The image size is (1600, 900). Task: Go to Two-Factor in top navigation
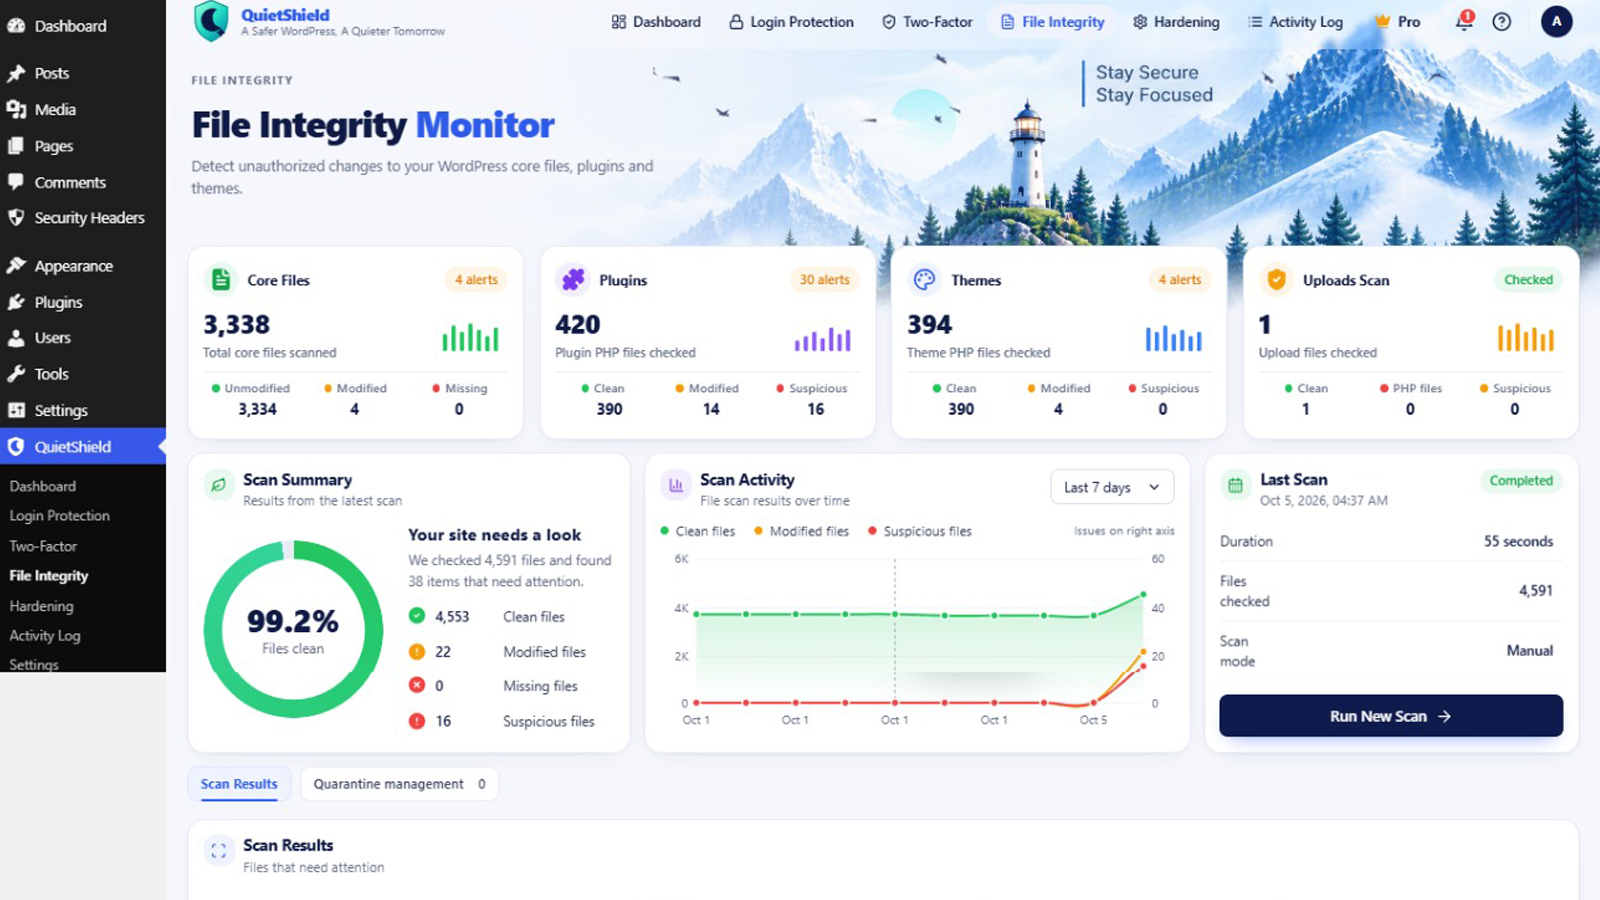927,22
